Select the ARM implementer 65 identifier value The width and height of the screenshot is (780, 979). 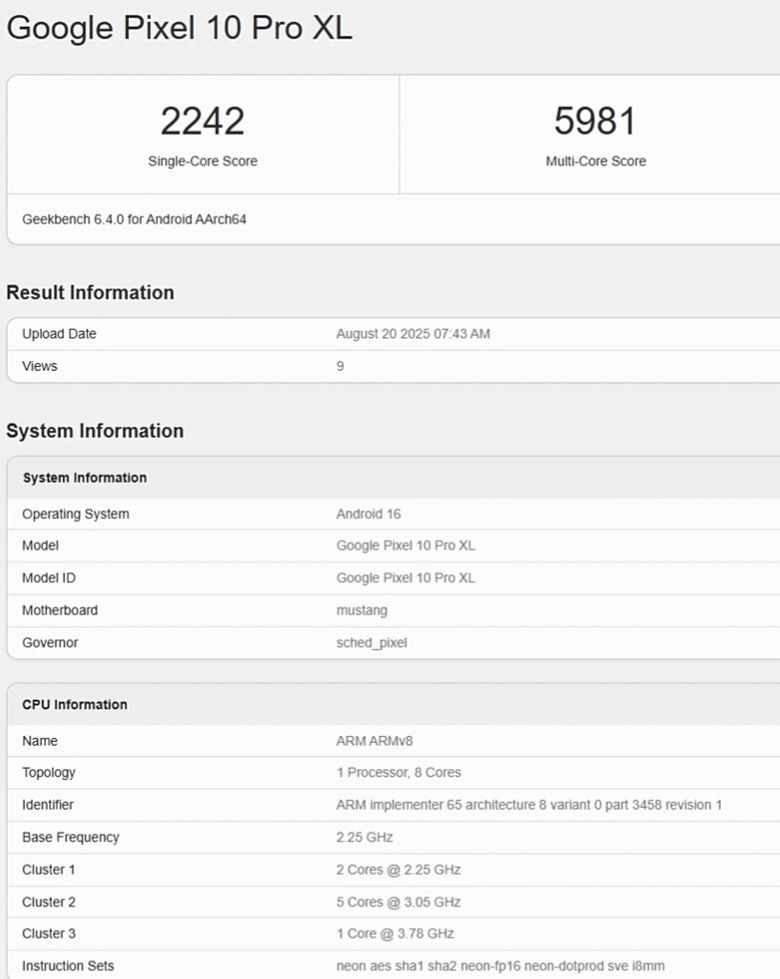pos(529,805)
